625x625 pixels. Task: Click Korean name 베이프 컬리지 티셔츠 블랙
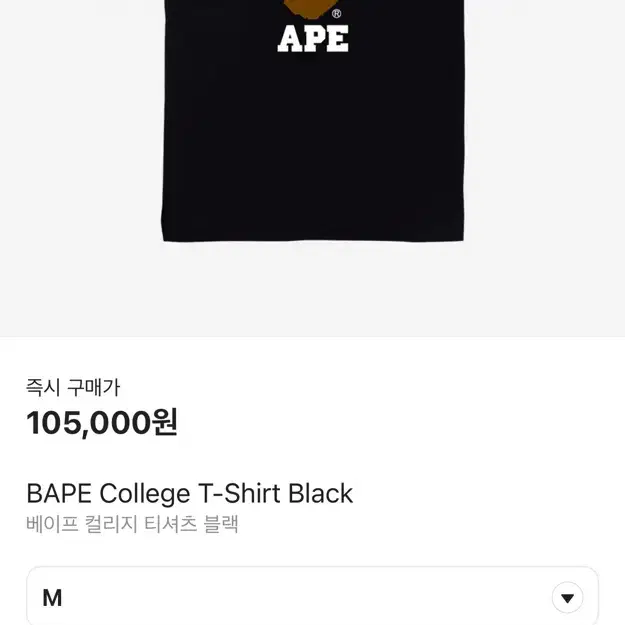pos(132,524)
